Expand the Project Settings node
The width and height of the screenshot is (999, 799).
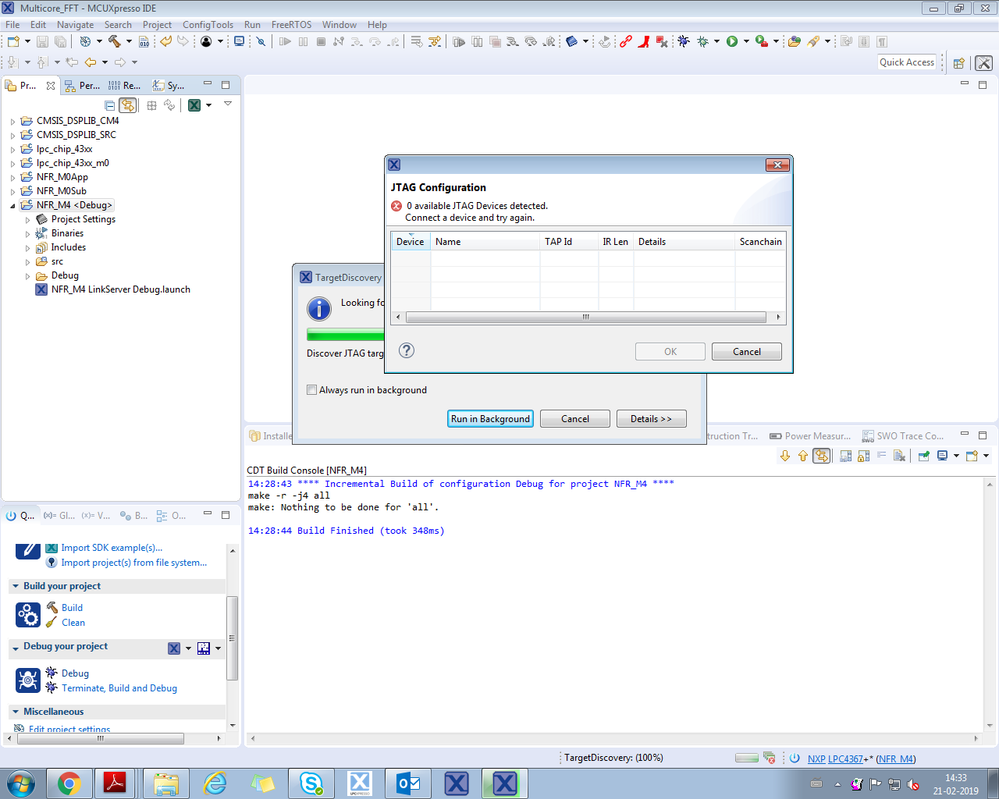(27, 219)
